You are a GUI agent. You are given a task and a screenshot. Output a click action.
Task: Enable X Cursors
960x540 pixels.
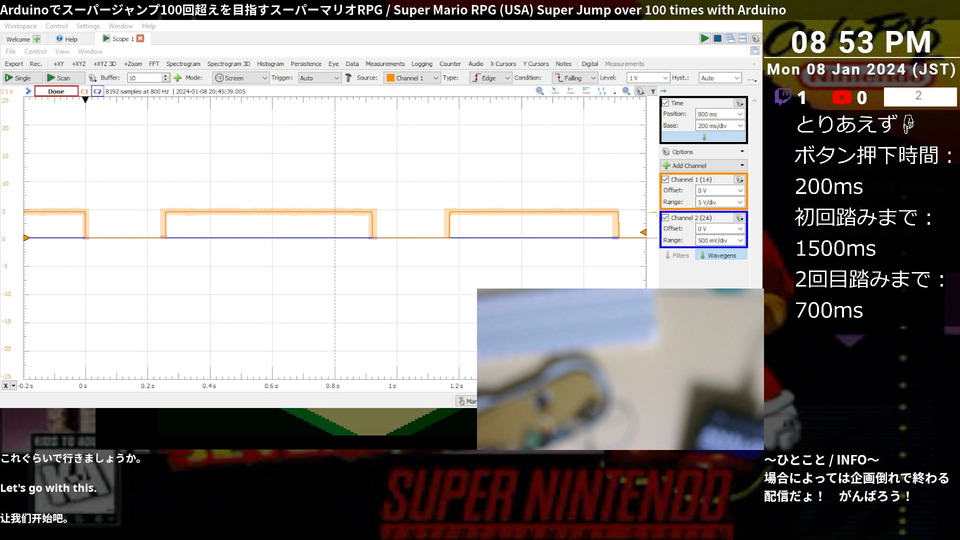(503, 64)
